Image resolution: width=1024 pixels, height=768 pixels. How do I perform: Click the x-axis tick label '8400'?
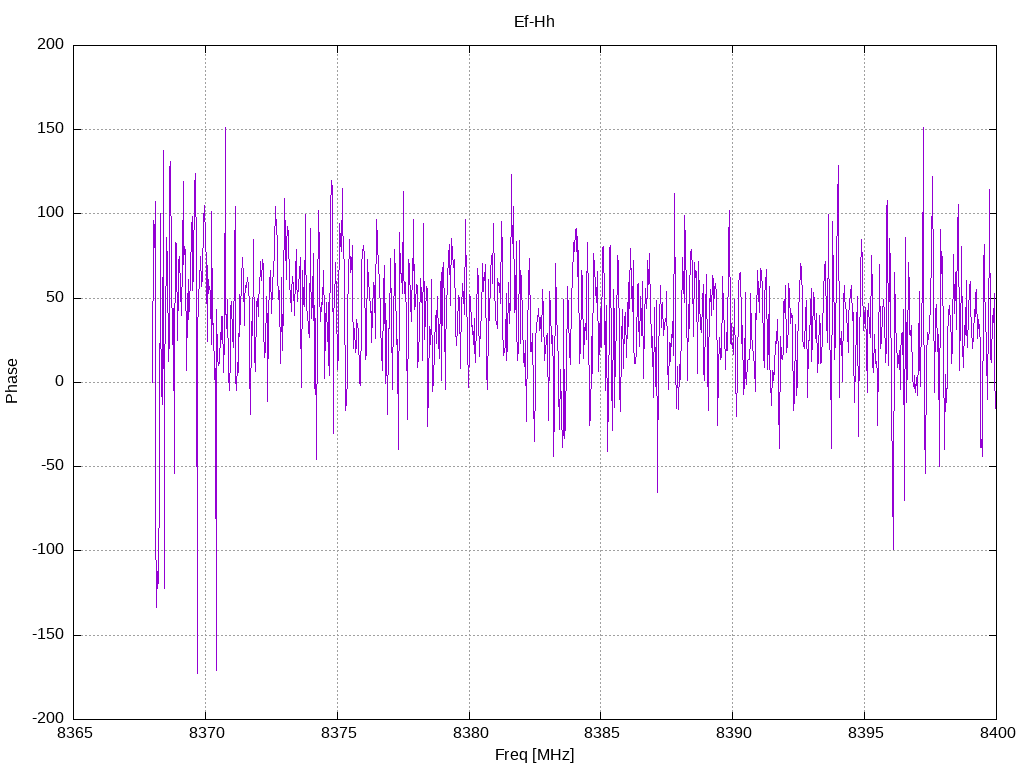coord(997,733)
